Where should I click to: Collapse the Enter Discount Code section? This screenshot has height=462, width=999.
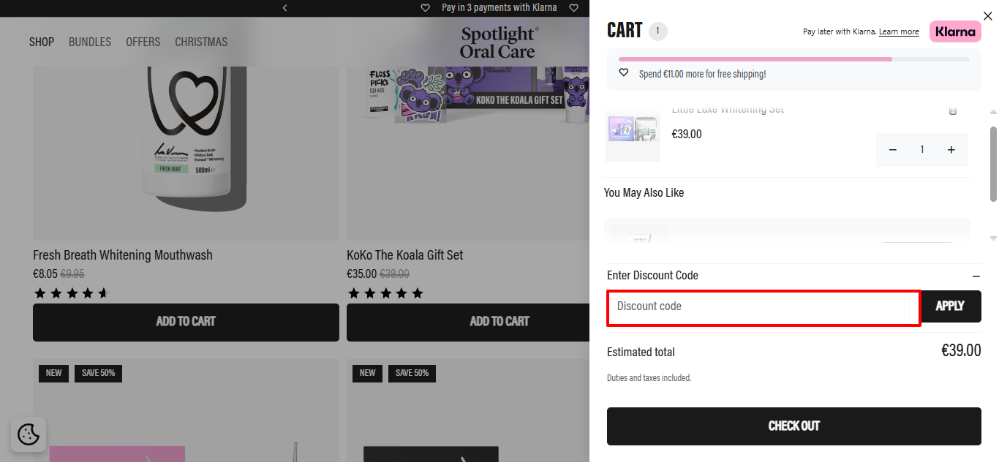pyautogui.click(x=976, y=276)
